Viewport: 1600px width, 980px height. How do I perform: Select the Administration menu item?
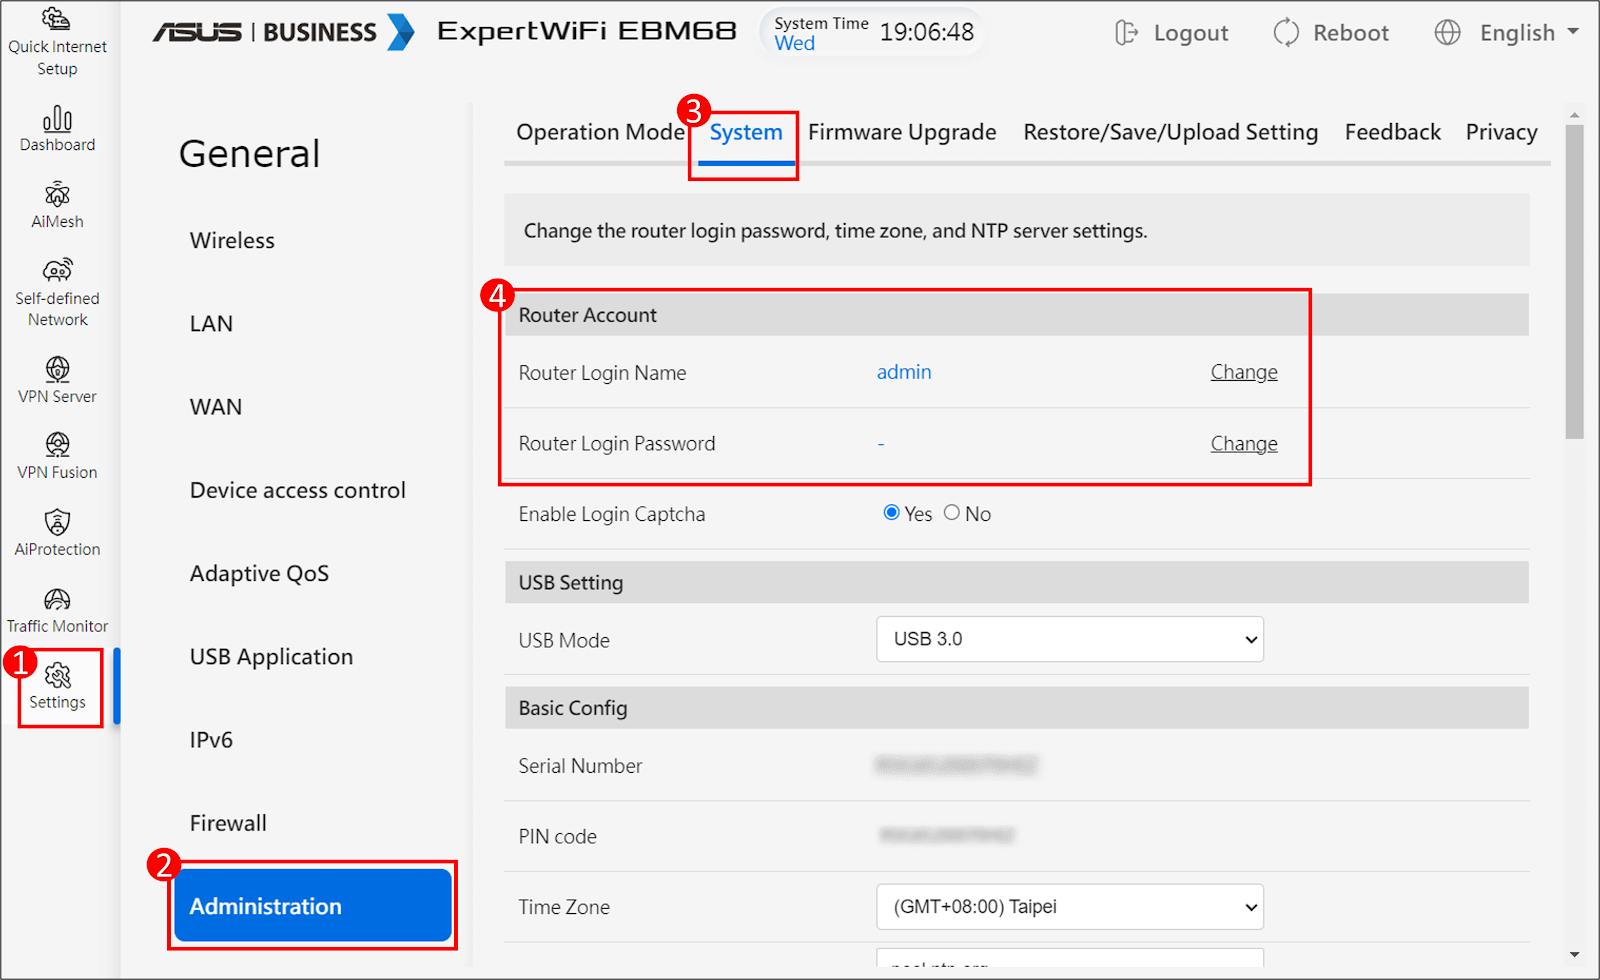[313, 906]
